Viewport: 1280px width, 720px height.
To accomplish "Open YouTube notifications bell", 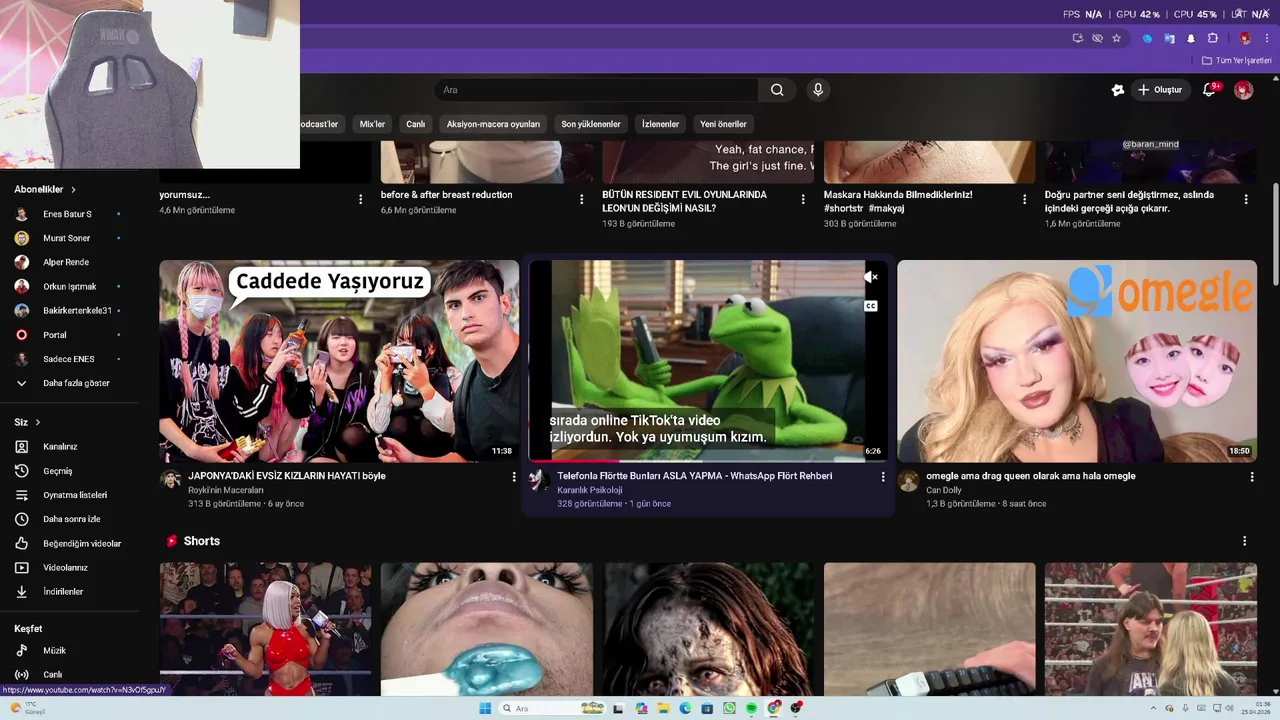I will coord(1209,90).
